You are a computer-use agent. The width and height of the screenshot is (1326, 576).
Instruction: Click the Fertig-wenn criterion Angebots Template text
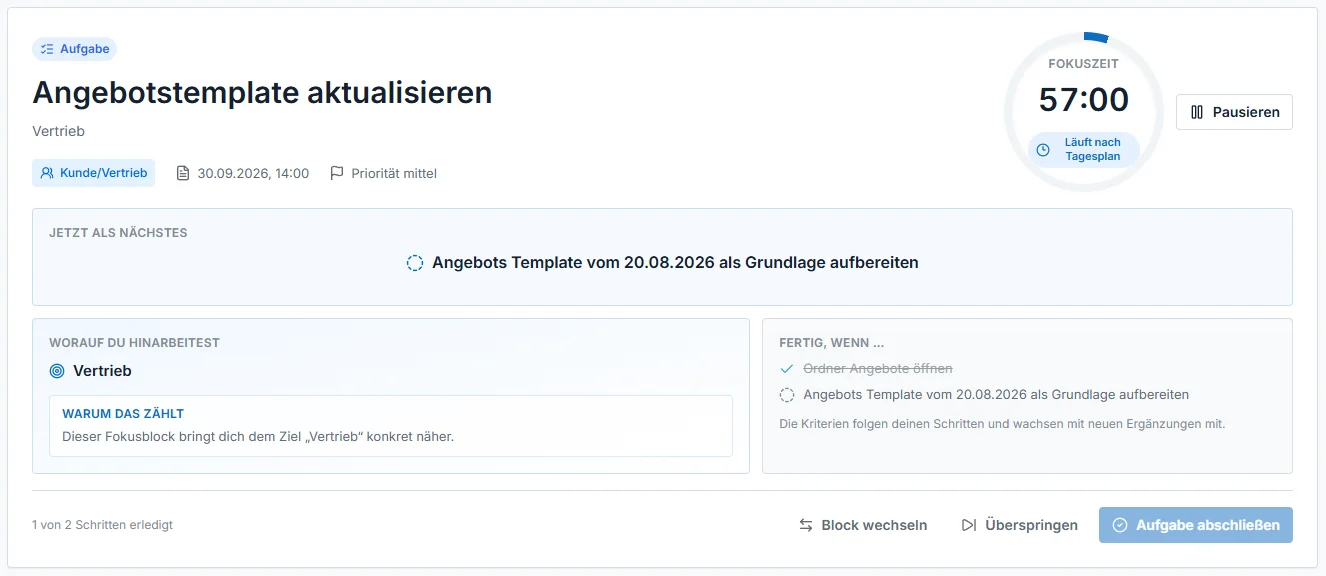click(x=996, y=395)
